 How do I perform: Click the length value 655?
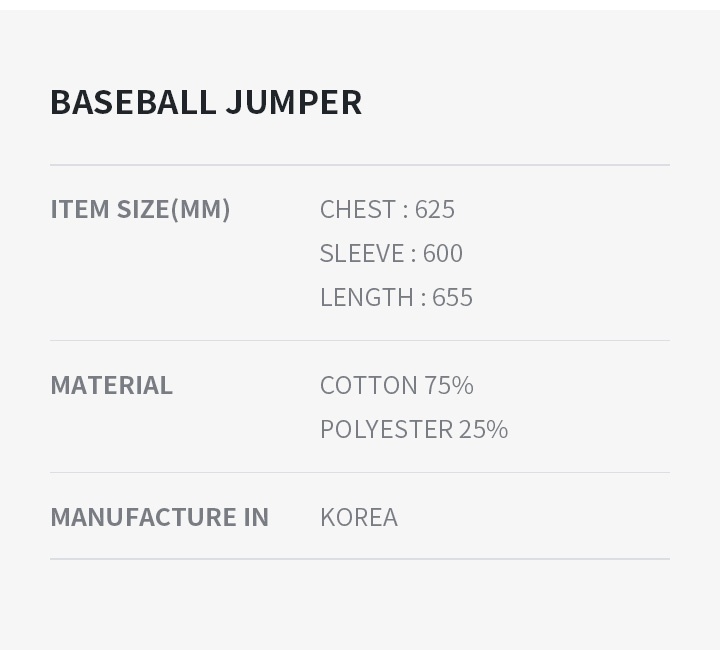tap(452, 297)
